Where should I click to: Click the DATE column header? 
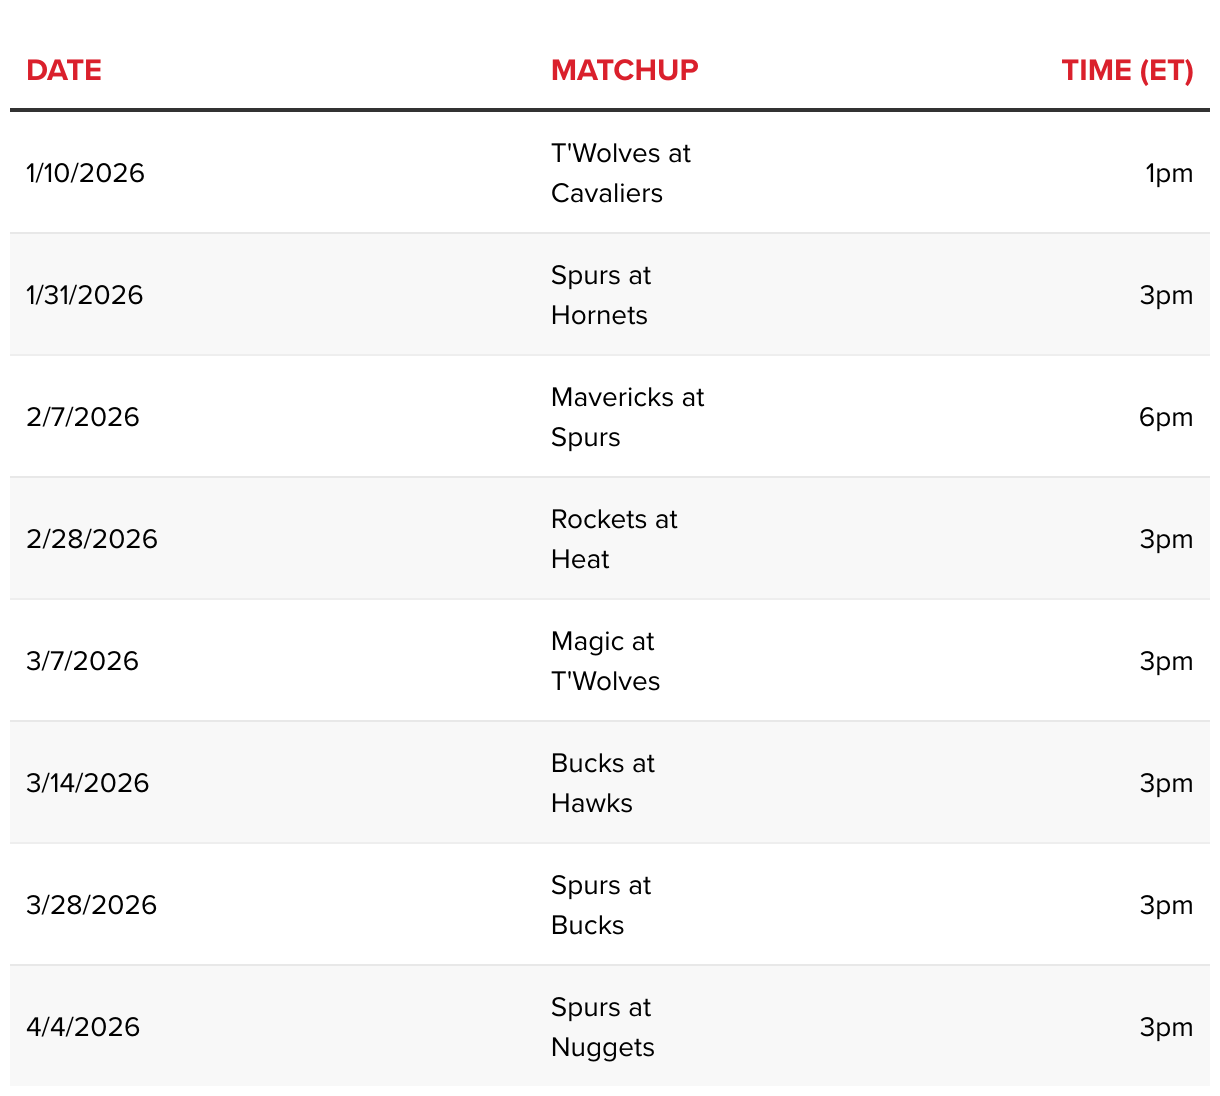(x=64, y=70)
